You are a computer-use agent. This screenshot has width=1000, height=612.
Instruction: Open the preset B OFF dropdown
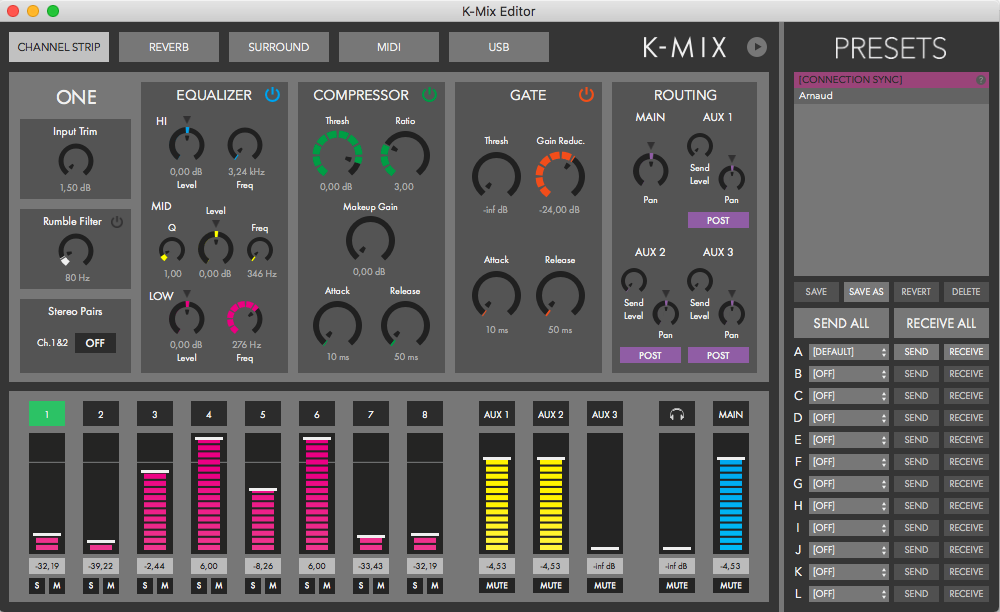coord(849,373)
